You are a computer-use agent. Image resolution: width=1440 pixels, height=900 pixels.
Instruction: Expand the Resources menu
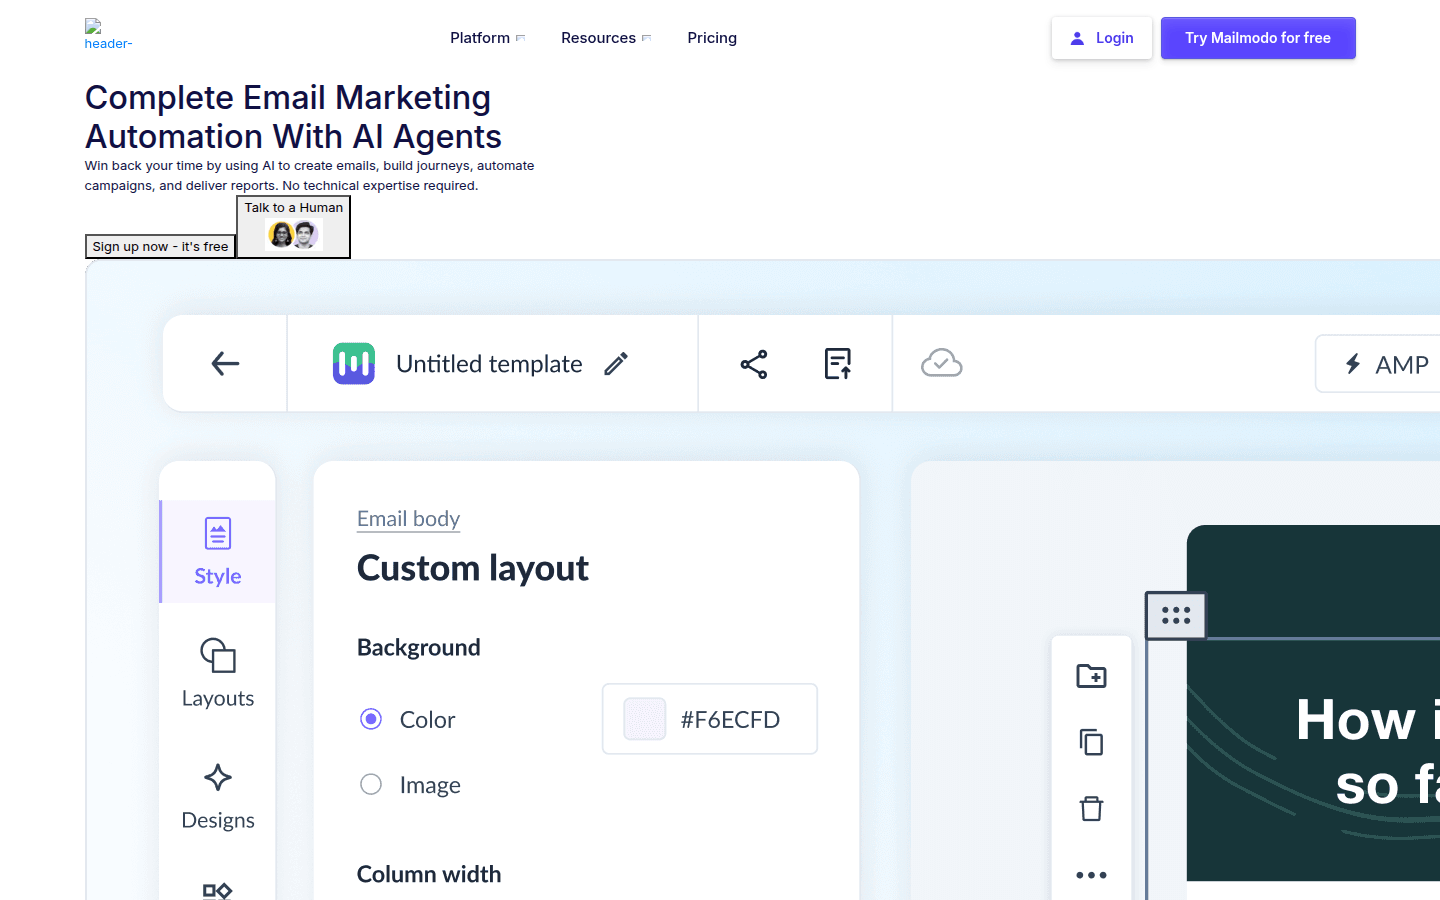pyautogui.click(x=599, y=37)
